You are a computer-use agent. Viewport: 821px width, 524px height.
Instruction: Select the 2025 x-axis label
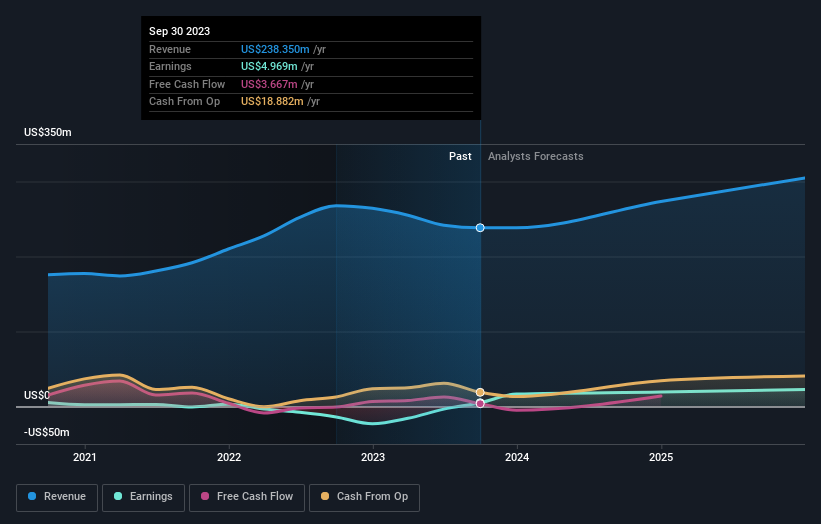click(661, 457)
